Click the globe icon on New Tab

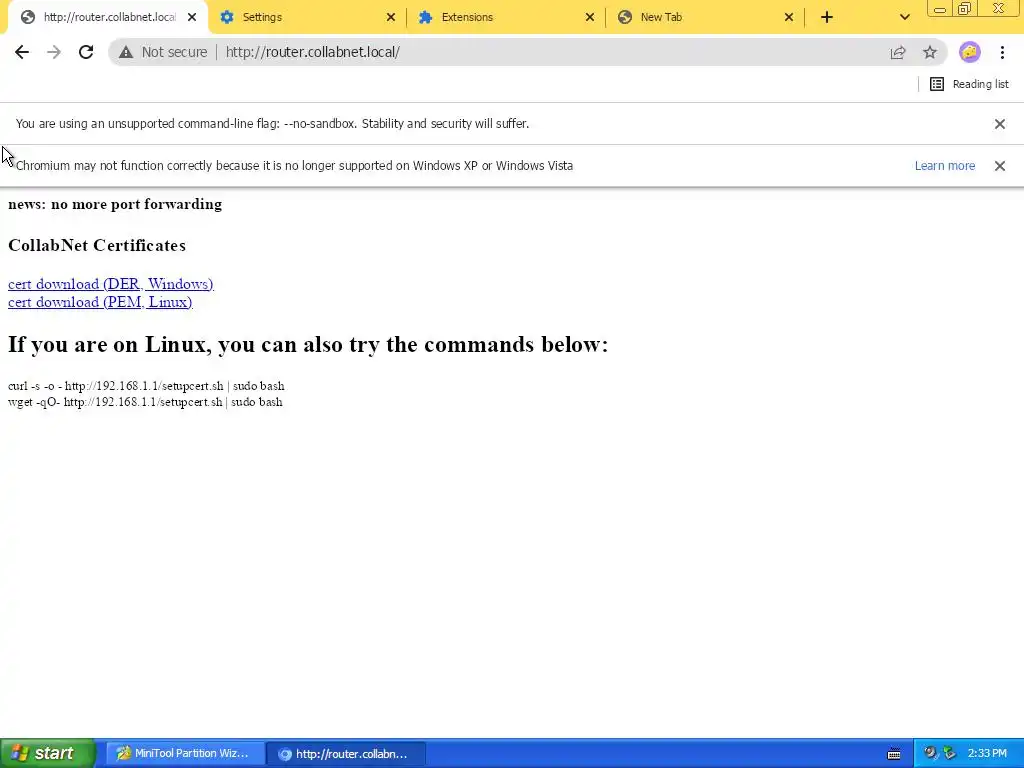tap(625, 17)
